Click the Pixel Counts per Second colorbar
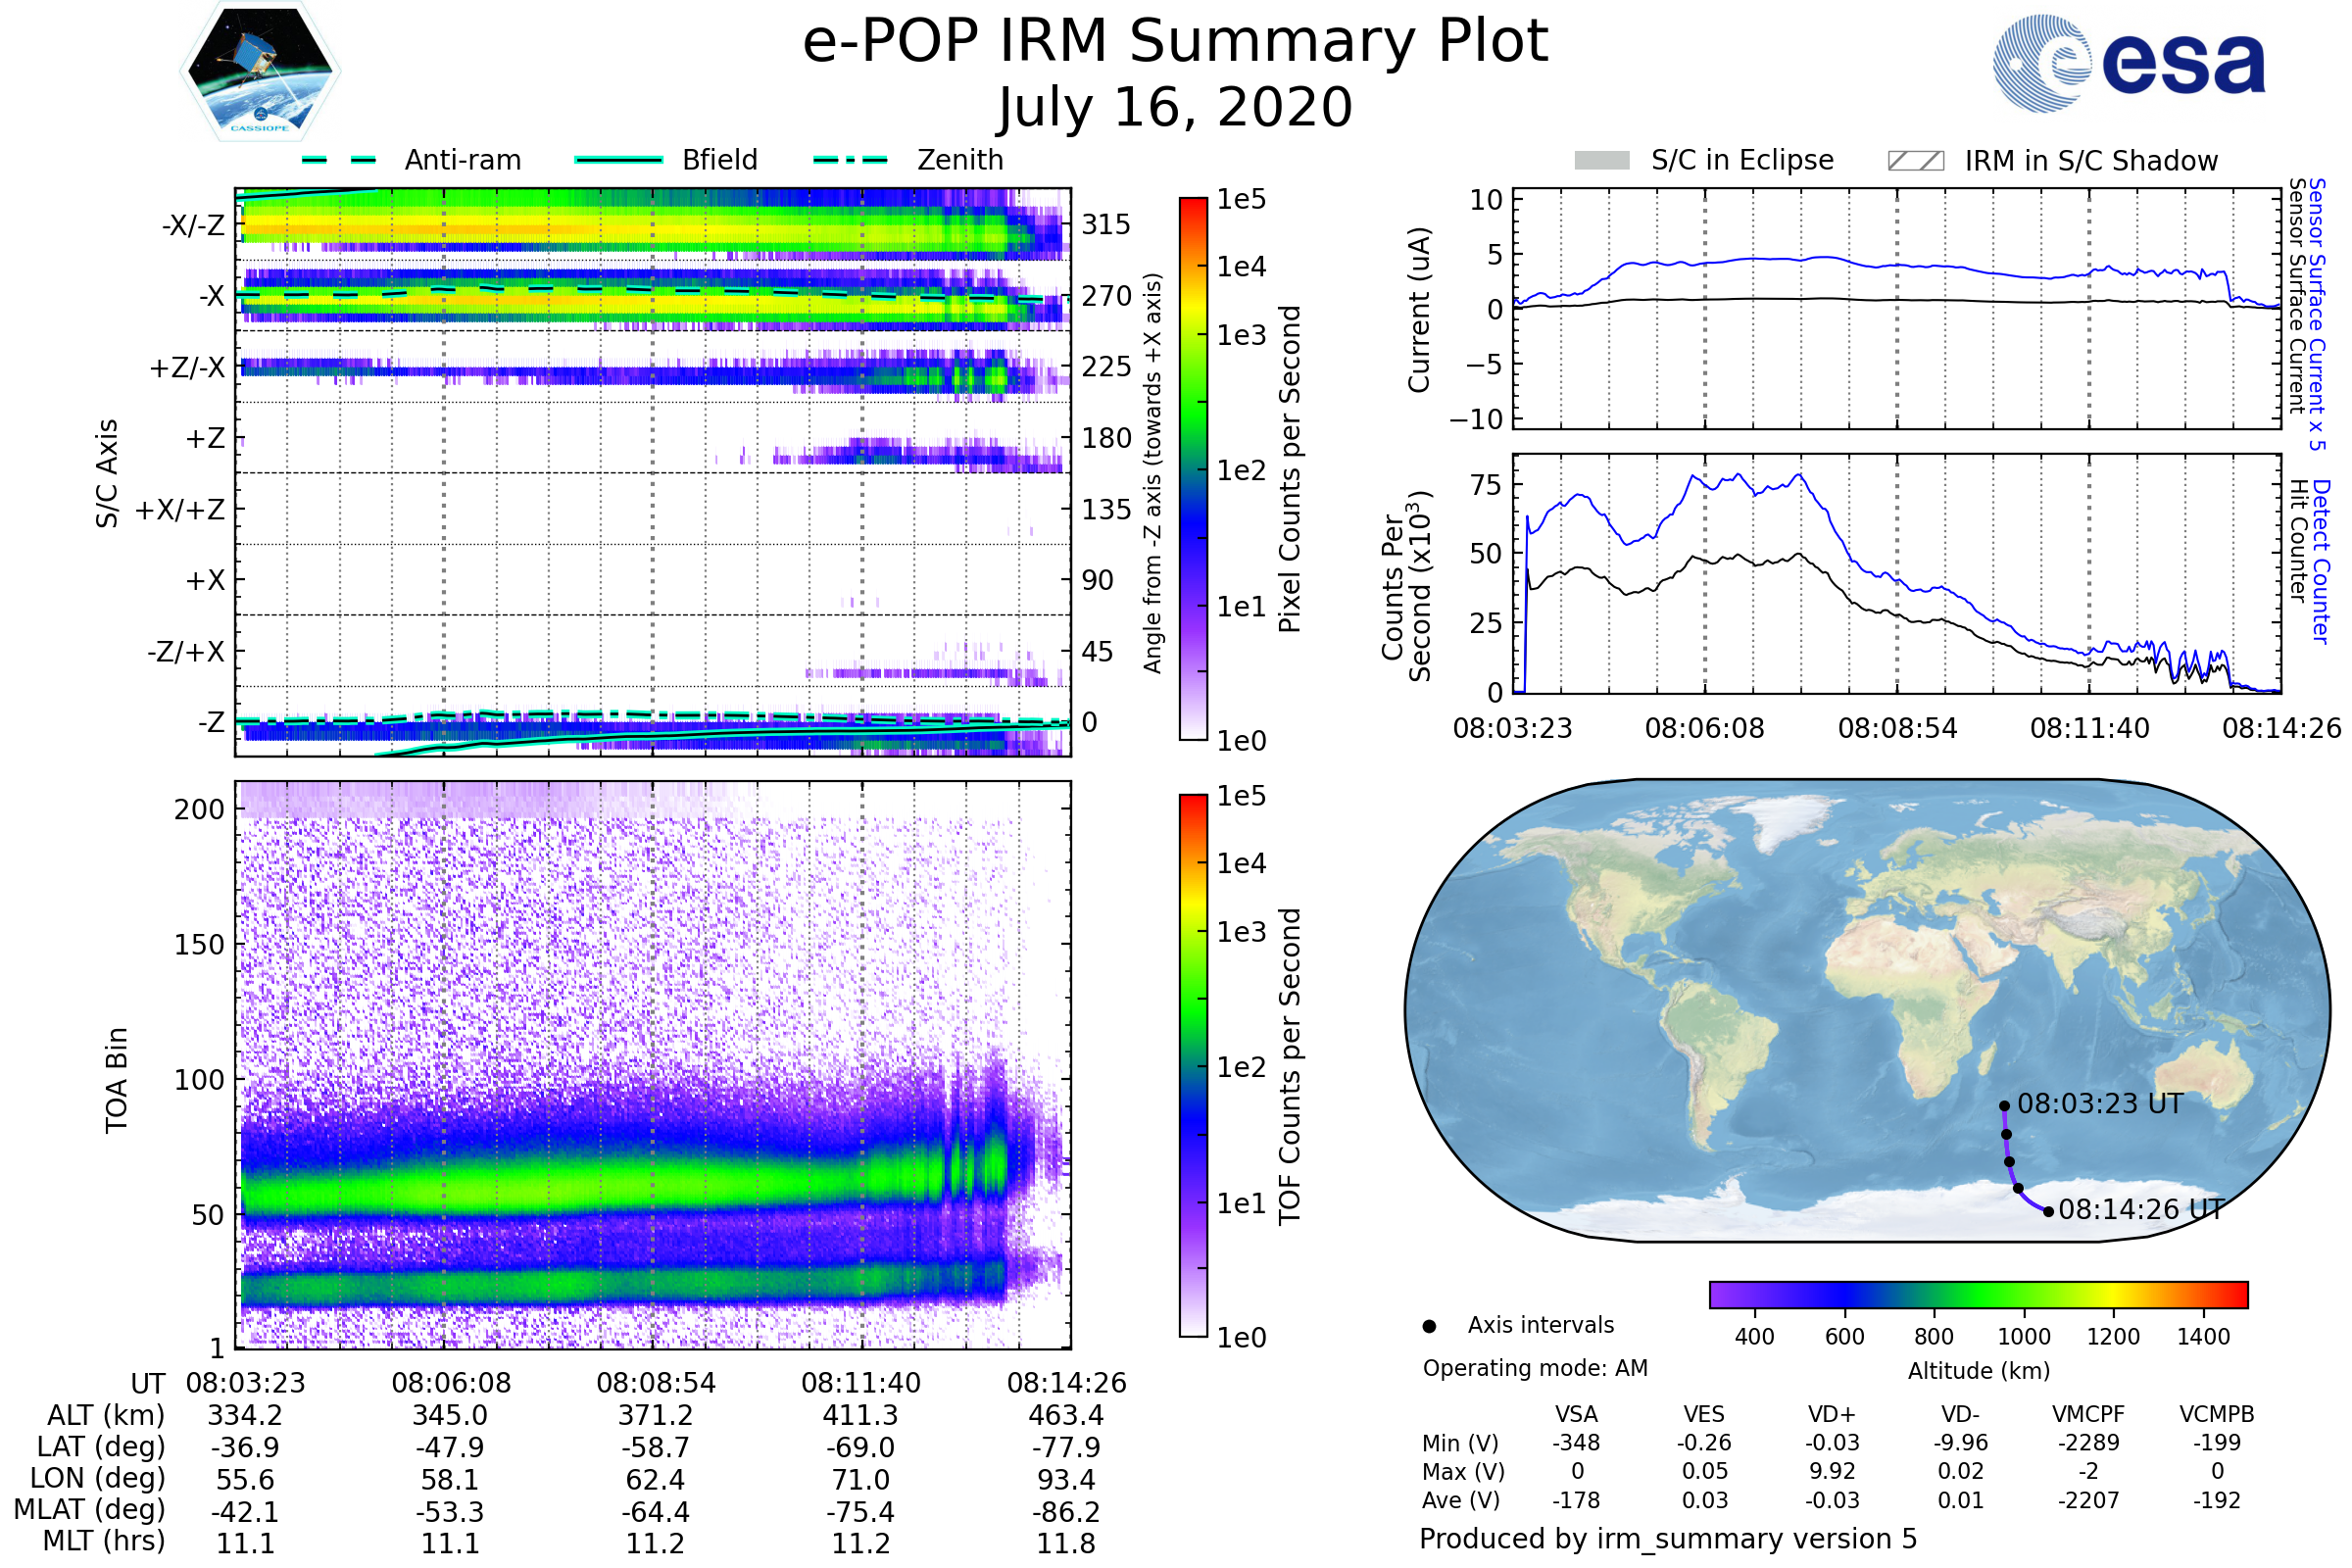This screenshot has width=2352, height=1568. point(1193,469)
